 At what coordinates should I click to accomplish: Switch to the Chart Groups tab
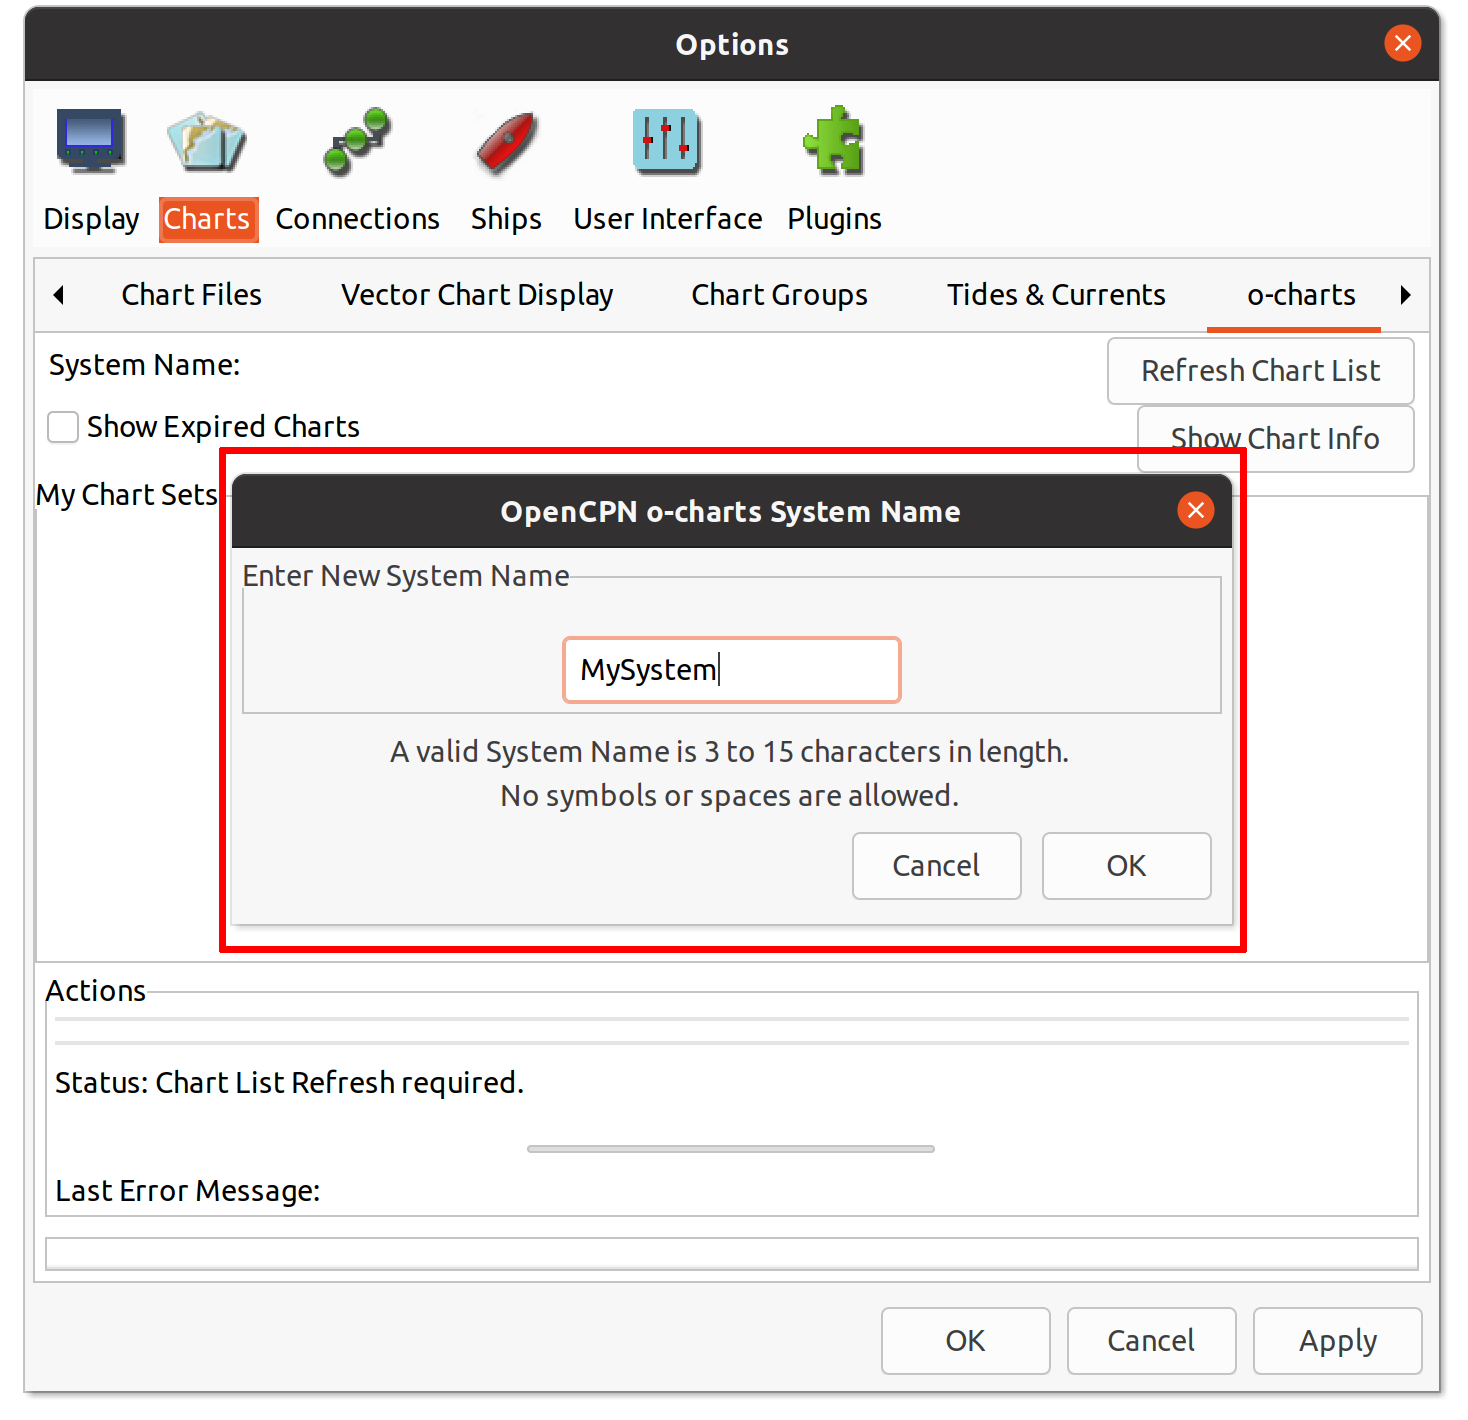click(779, 295)
